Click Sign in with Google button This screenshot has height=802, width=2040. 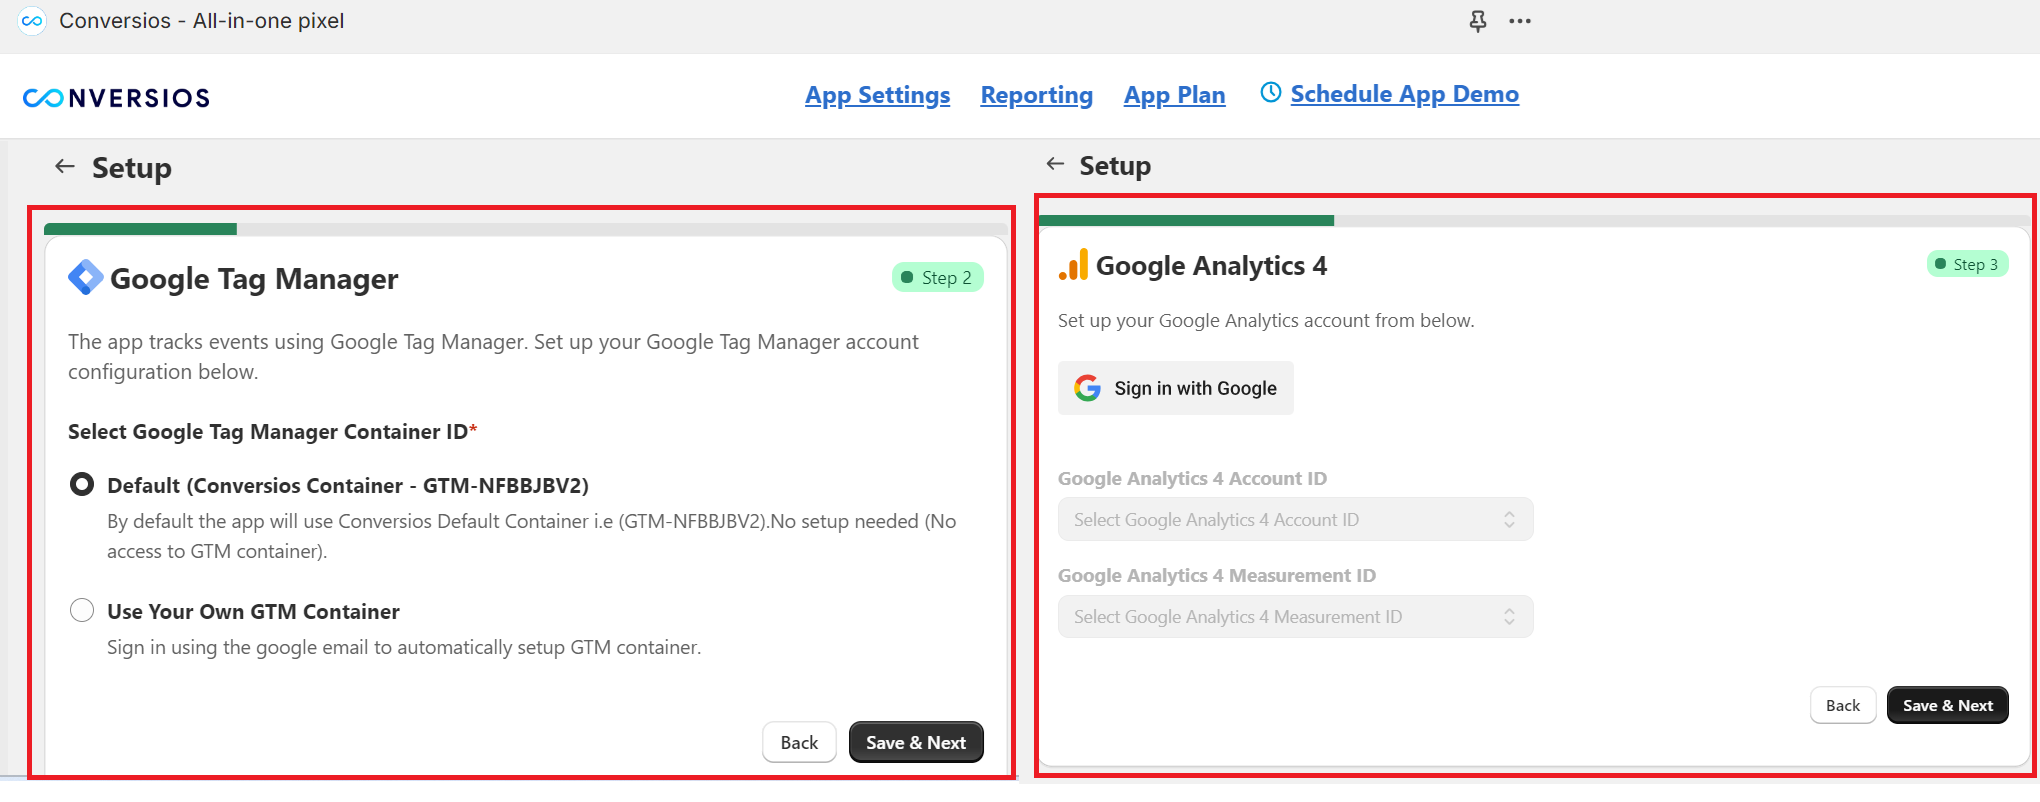(1176, 388)
